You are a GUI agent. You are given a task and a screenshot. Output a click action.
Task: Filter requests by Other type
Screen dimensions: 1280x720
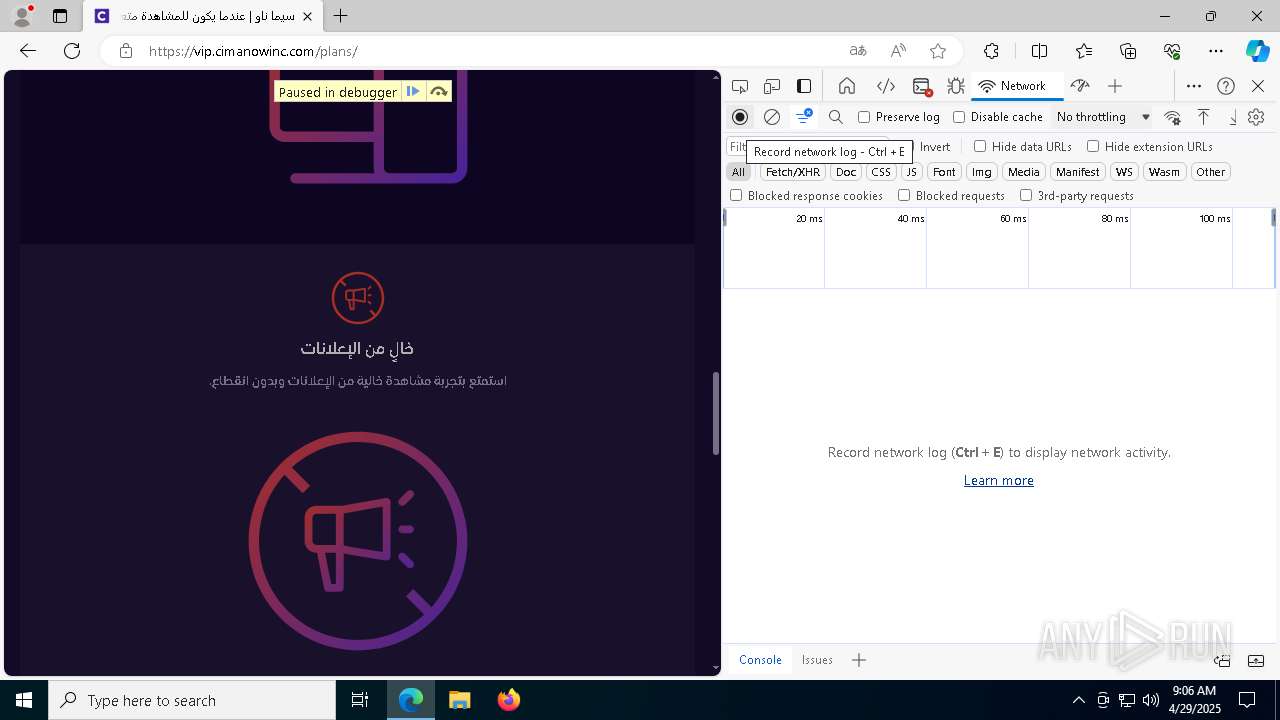[1210, 172]
